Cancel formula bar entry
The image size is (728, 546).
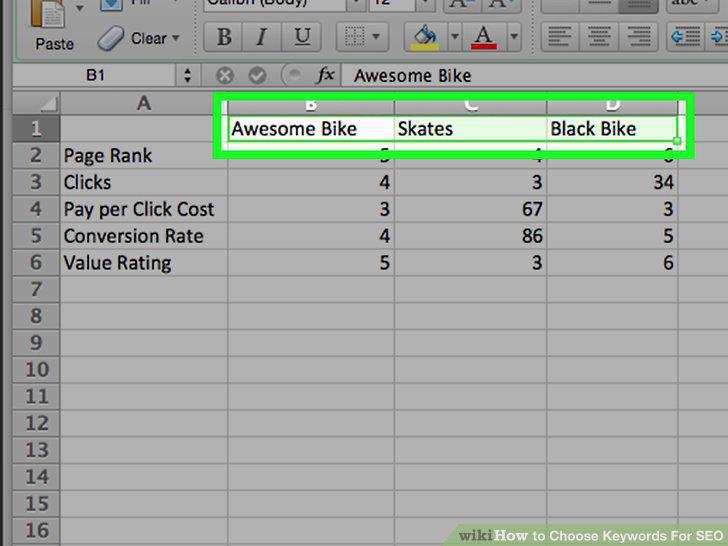click(225, 76)
